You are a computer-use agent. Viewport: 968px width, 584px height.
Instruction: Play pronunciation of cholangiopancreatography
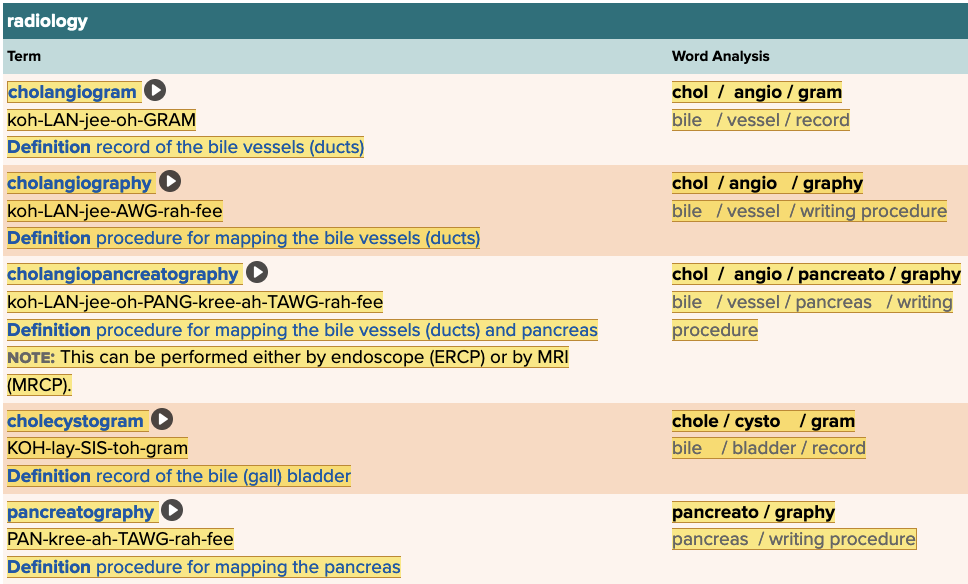click(x=257, y=273)
